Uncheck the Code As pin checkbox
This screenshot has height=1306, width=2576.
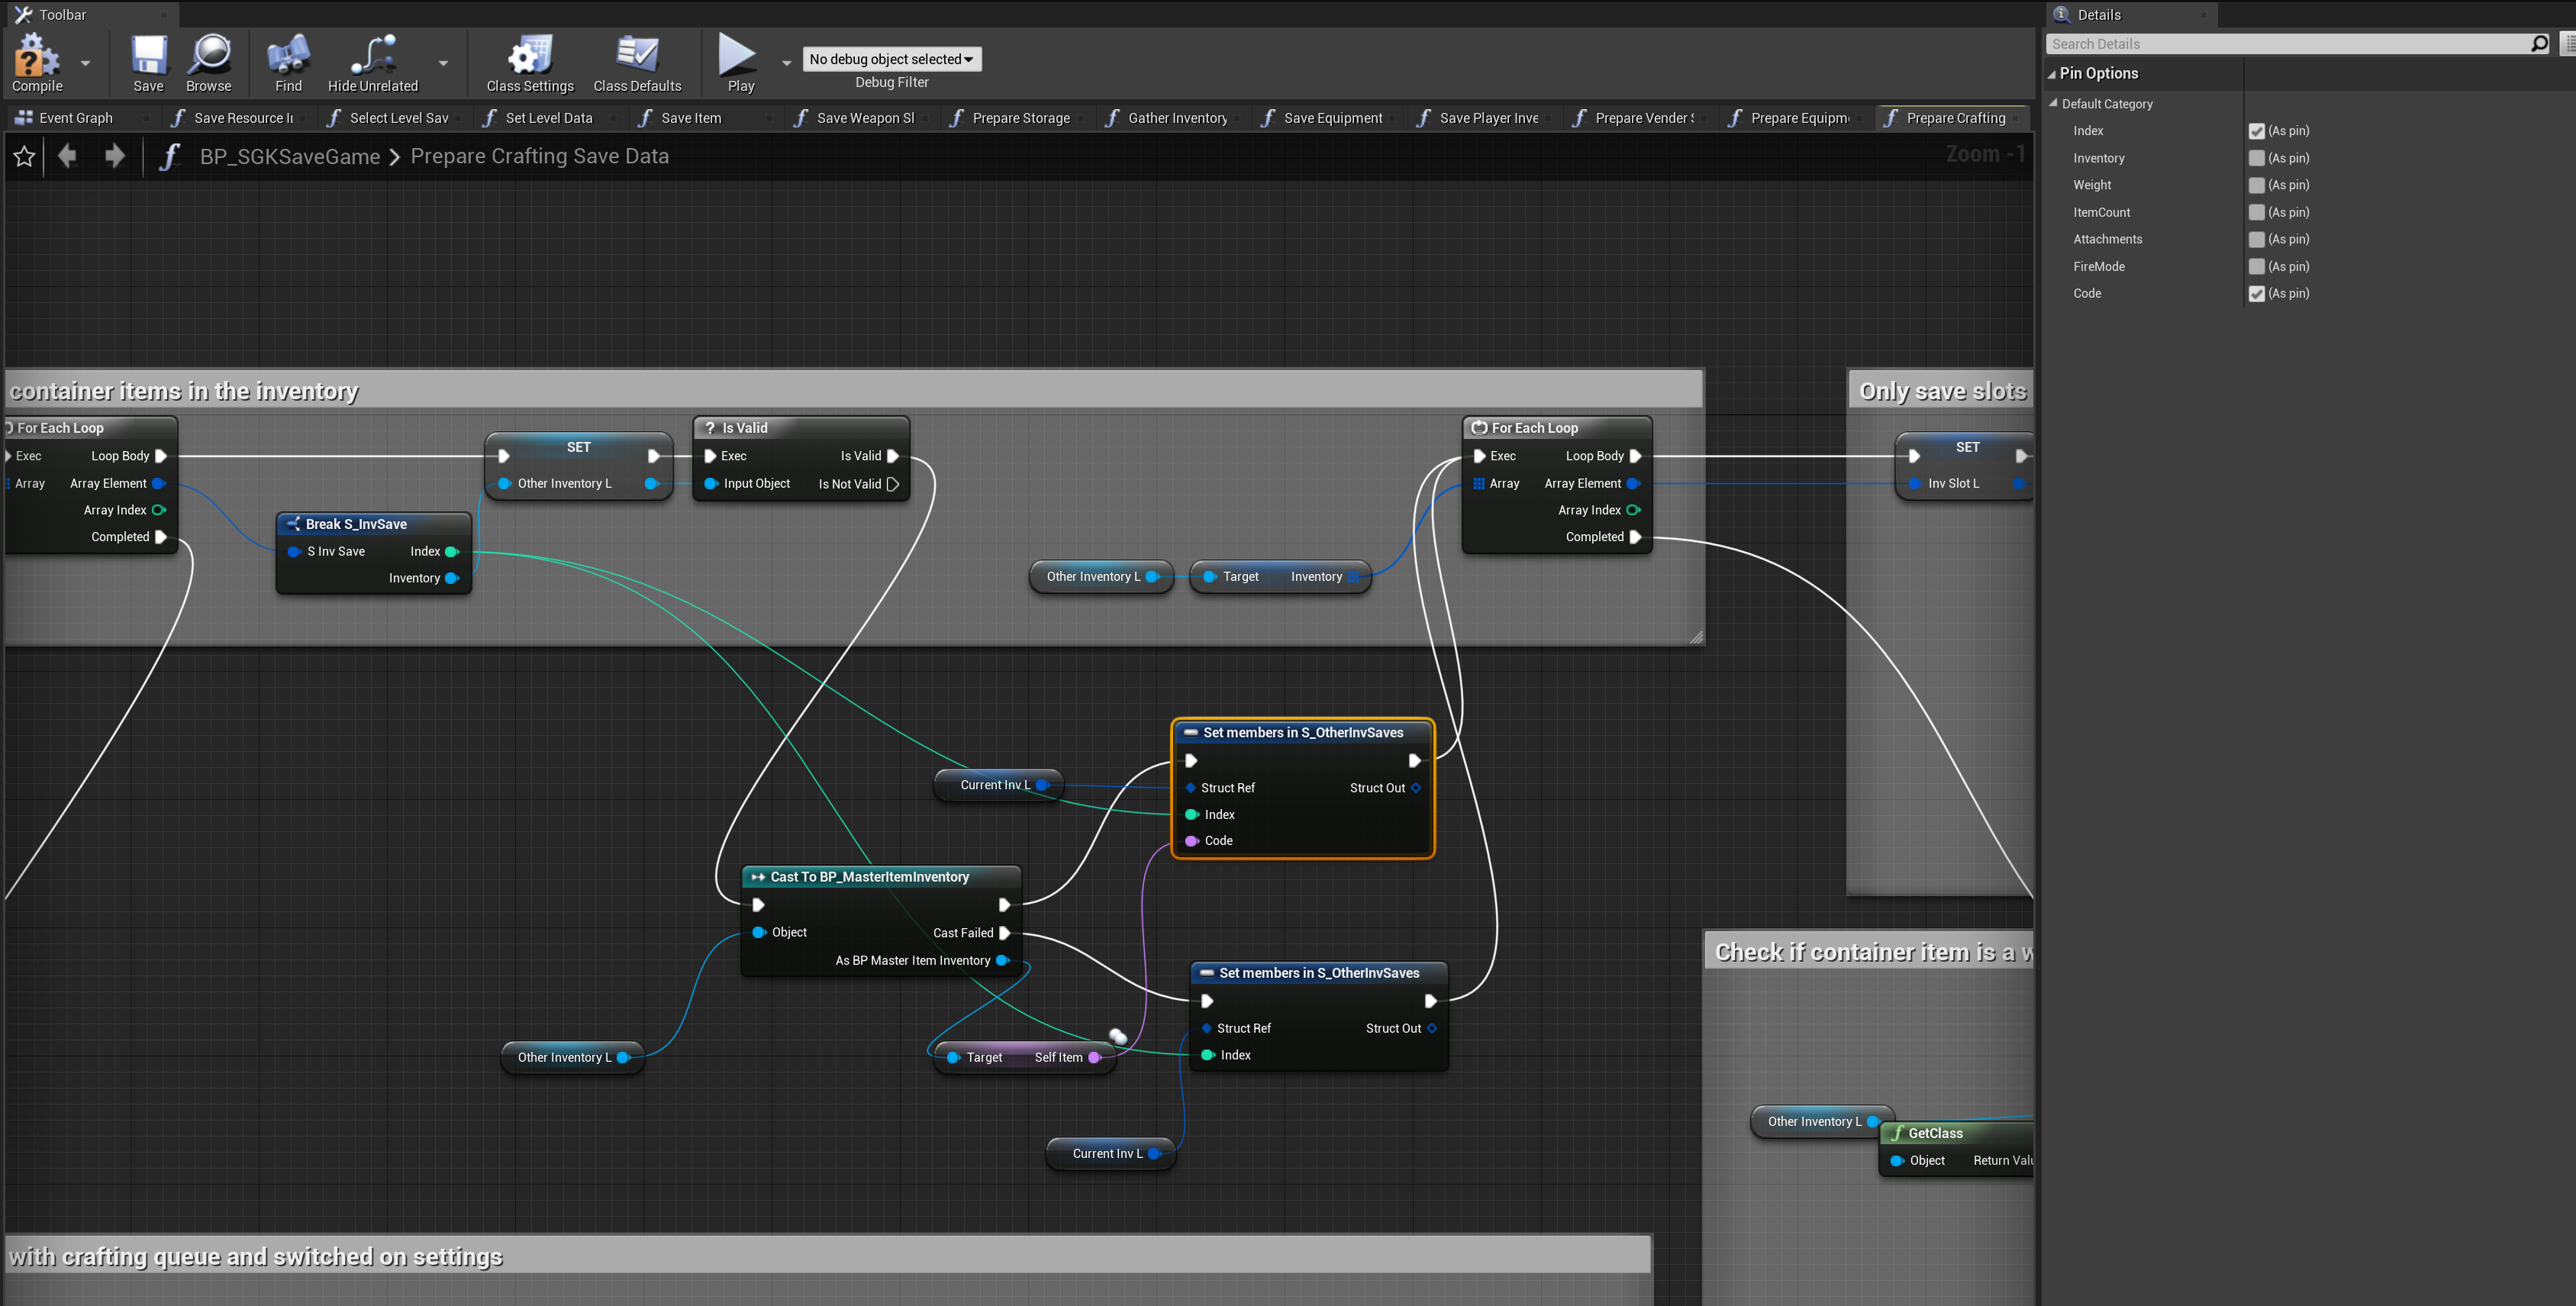(2256, 293)
